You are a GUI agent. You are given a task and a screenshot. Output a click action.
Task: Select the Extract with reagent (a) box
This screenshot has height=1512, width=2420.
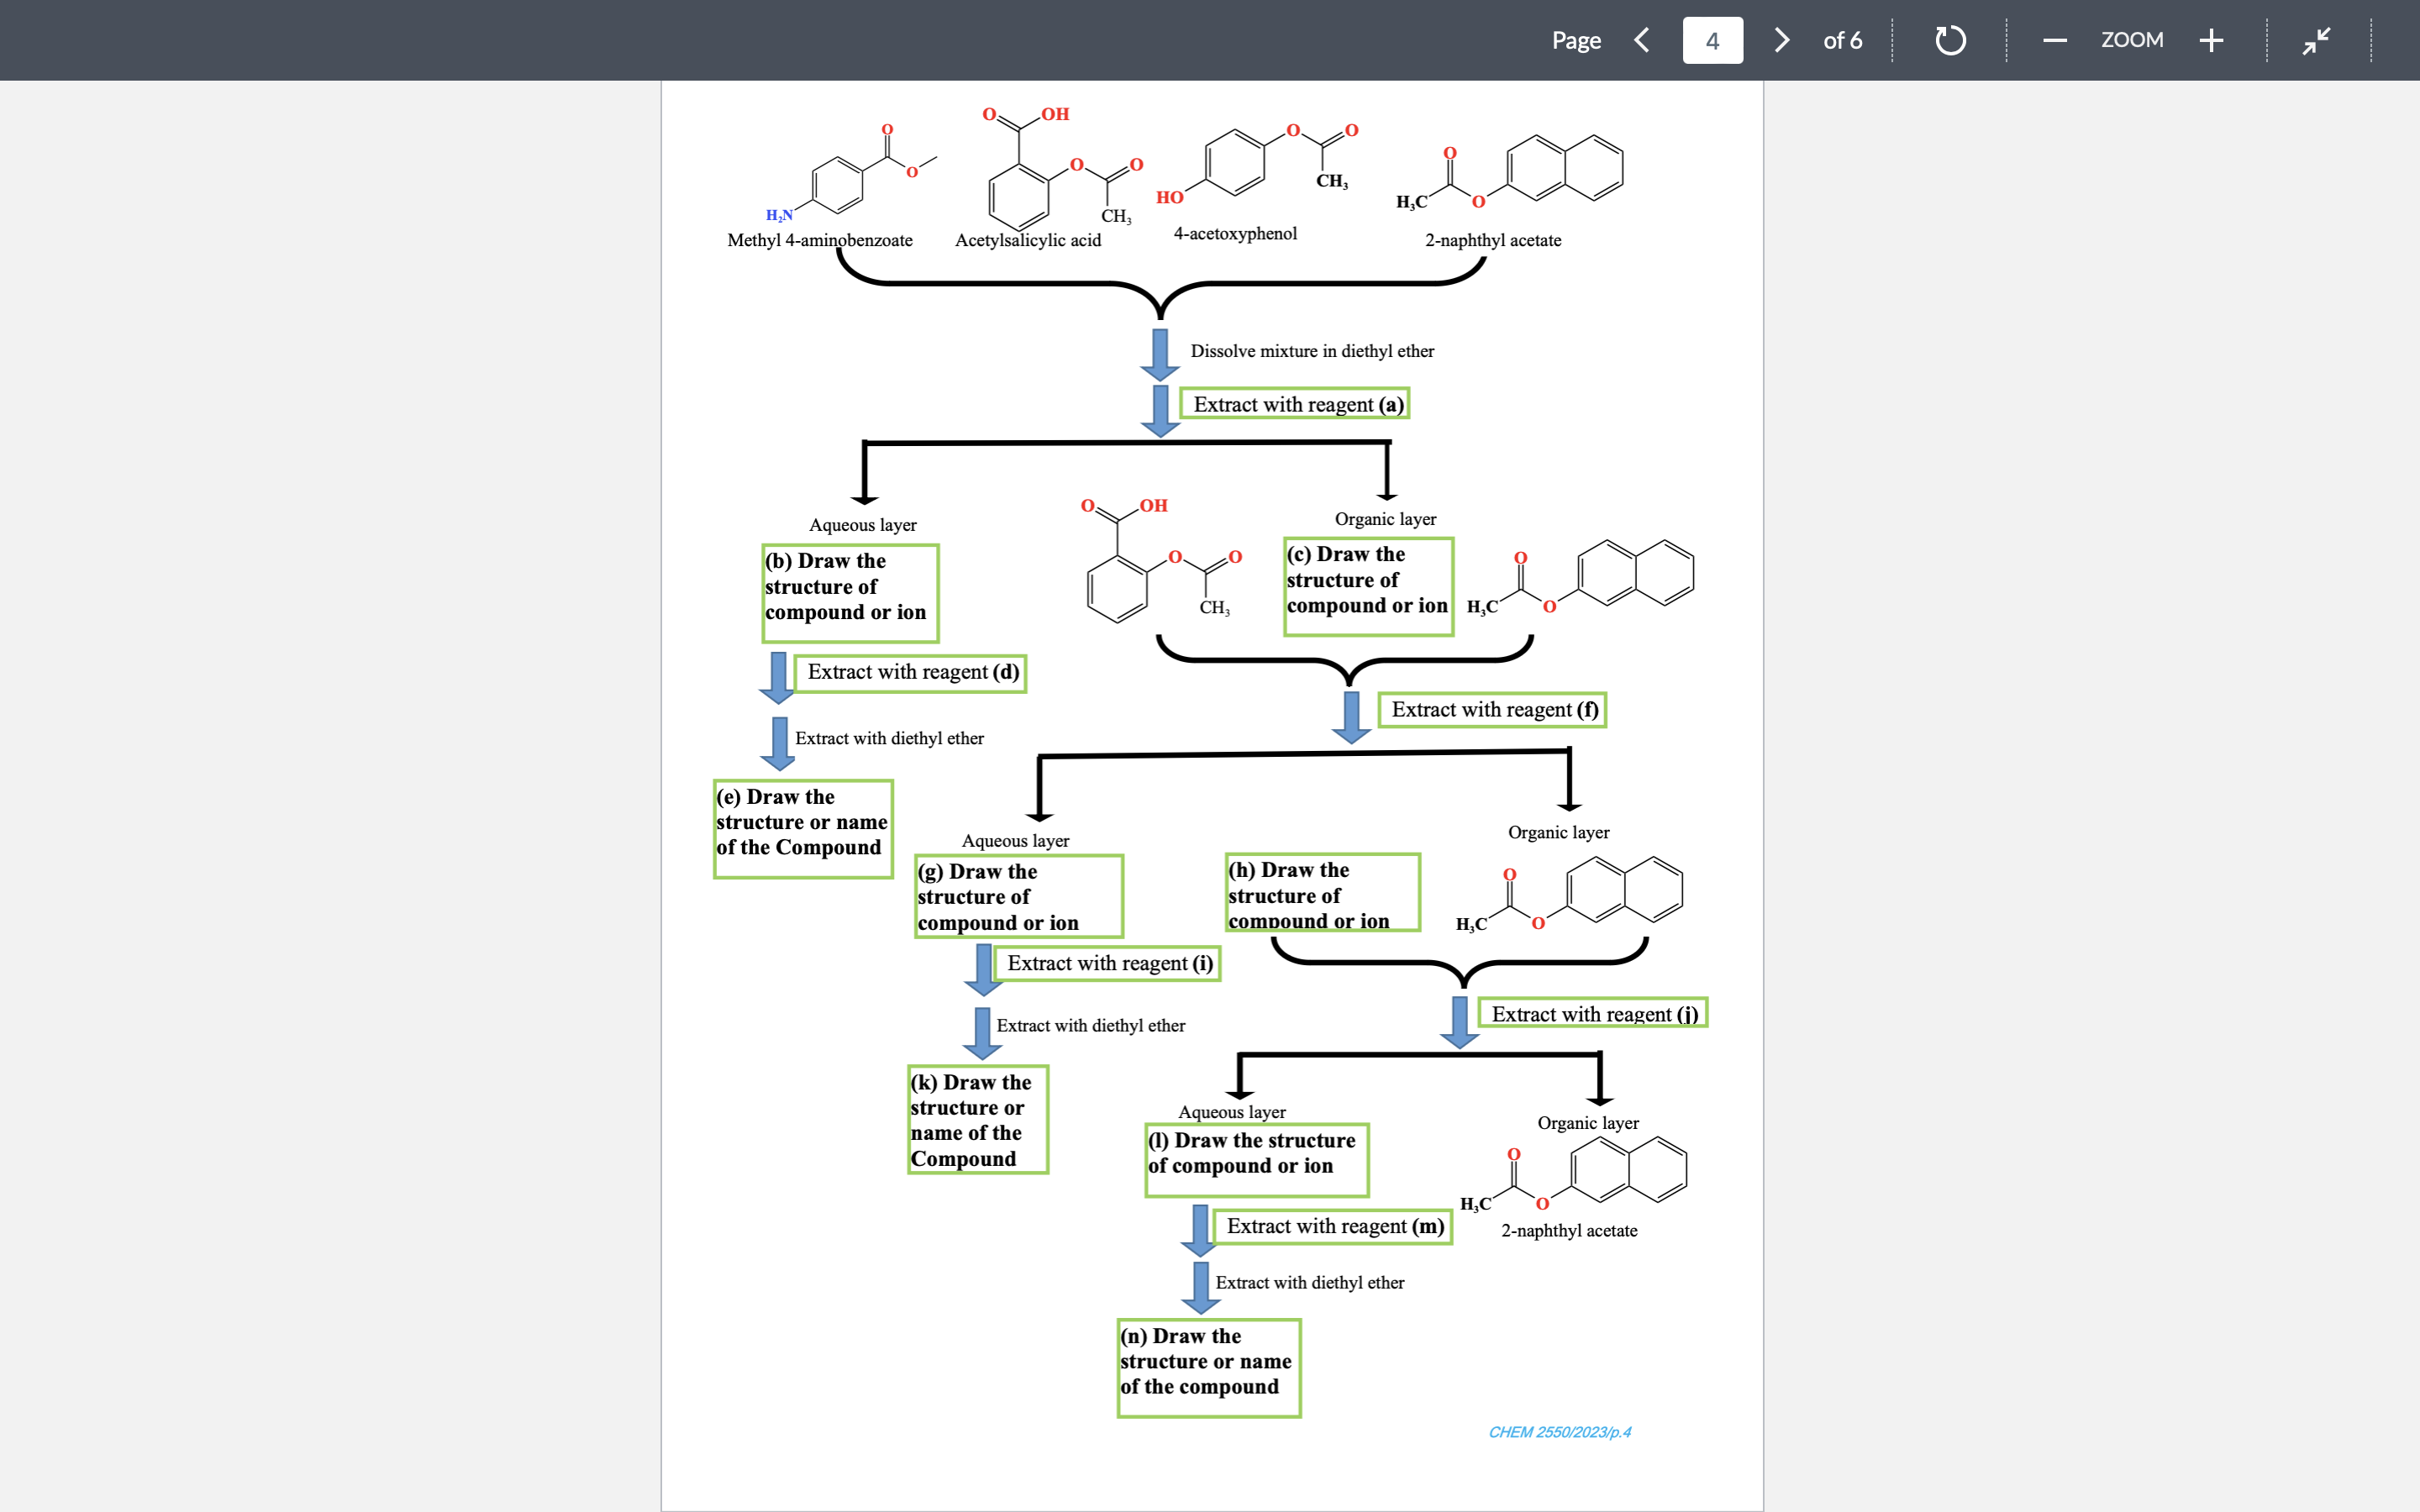click(x=1295, y=404)
